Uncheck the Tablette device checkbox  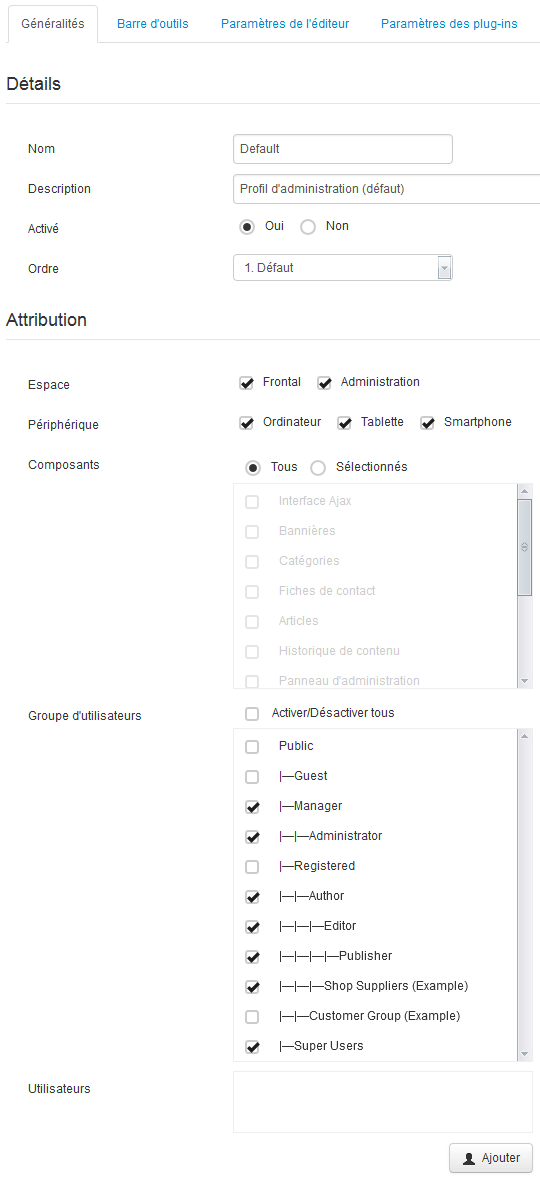(345, 423)
